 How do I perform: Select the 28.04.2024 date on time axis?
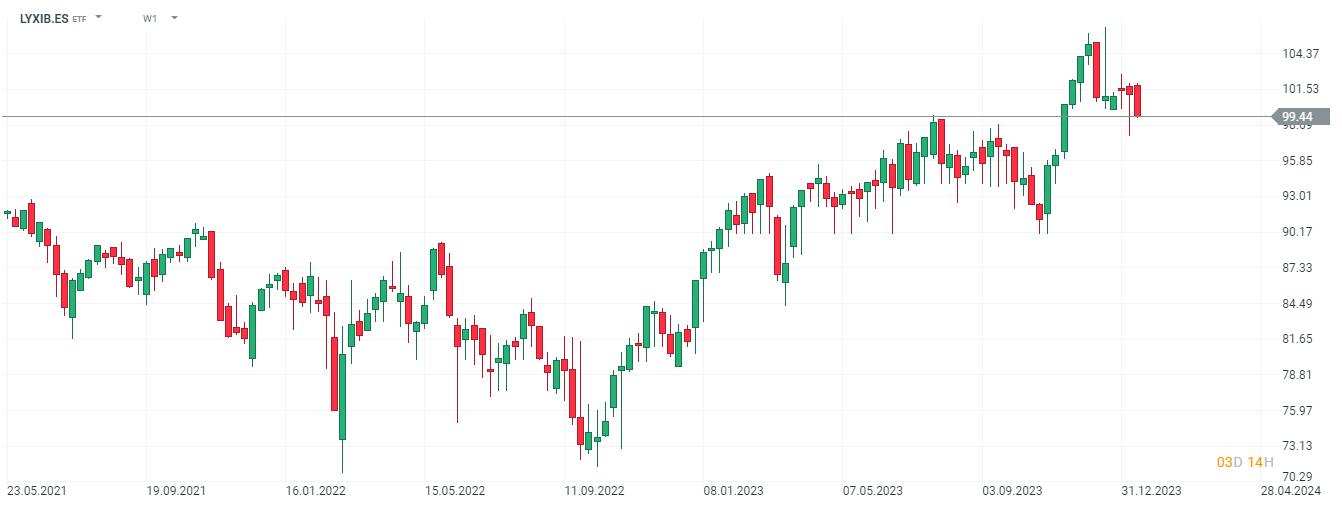(1290, 491)
